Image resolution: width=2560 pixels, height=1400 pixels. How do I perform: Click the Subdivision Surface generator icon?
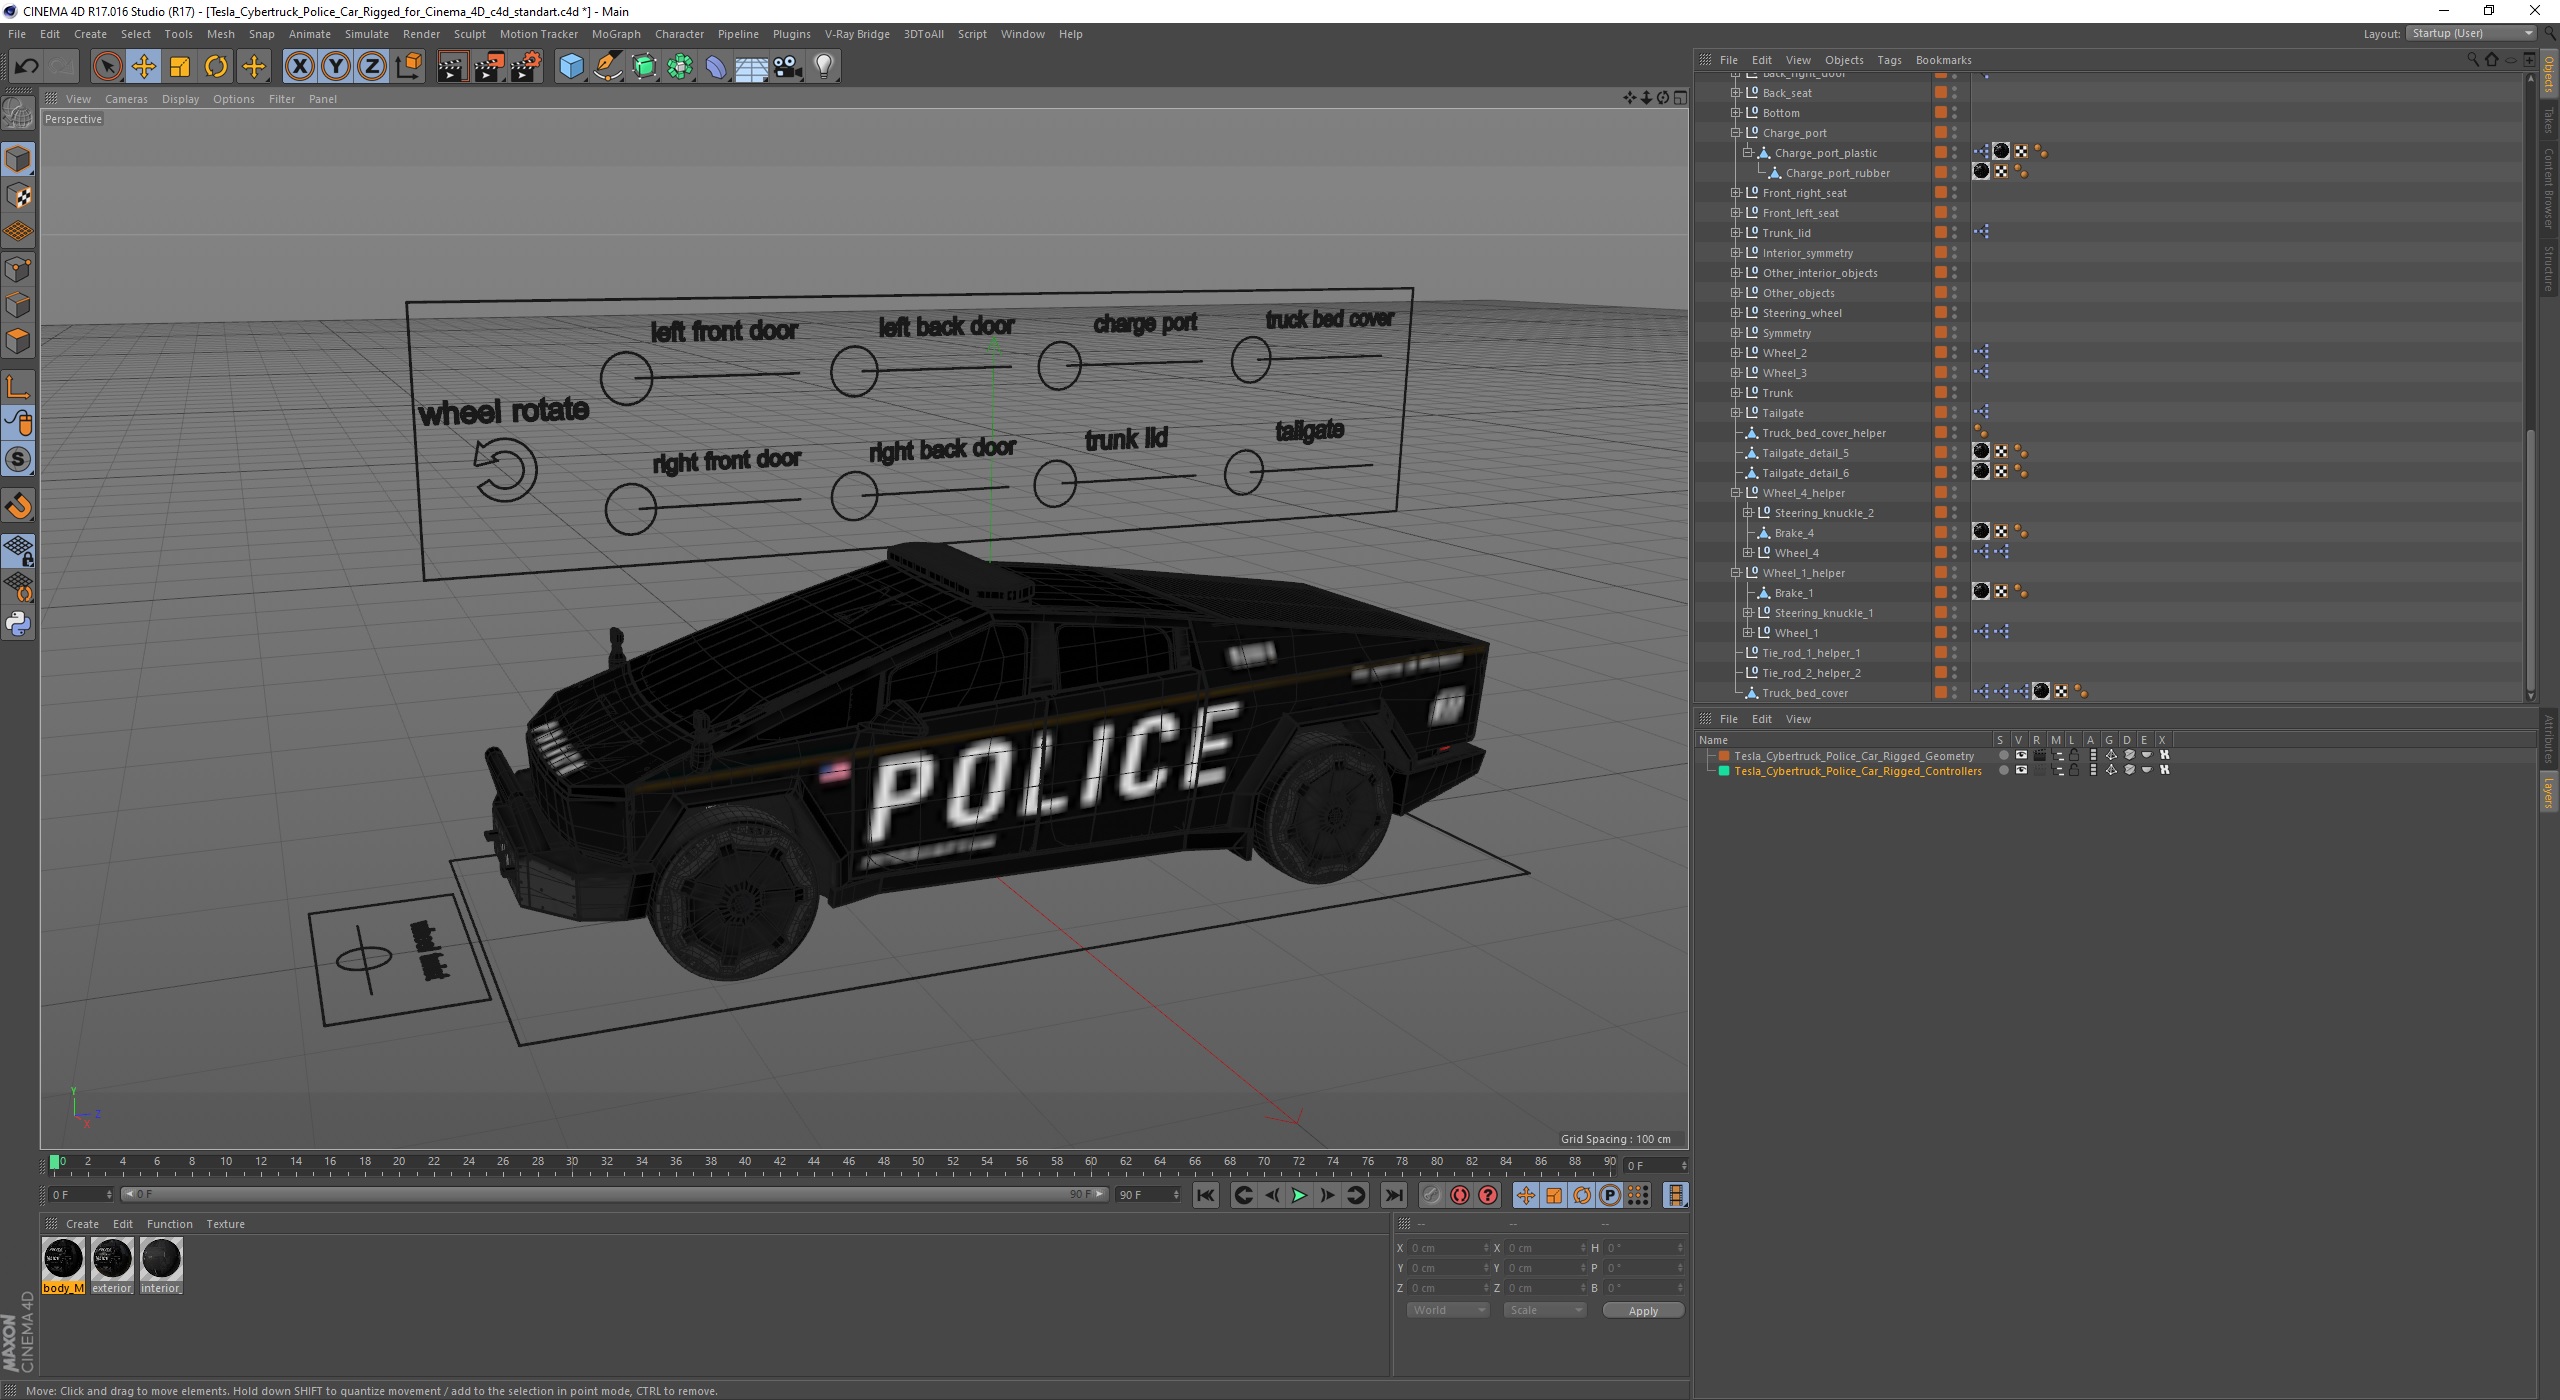(644, 66)
